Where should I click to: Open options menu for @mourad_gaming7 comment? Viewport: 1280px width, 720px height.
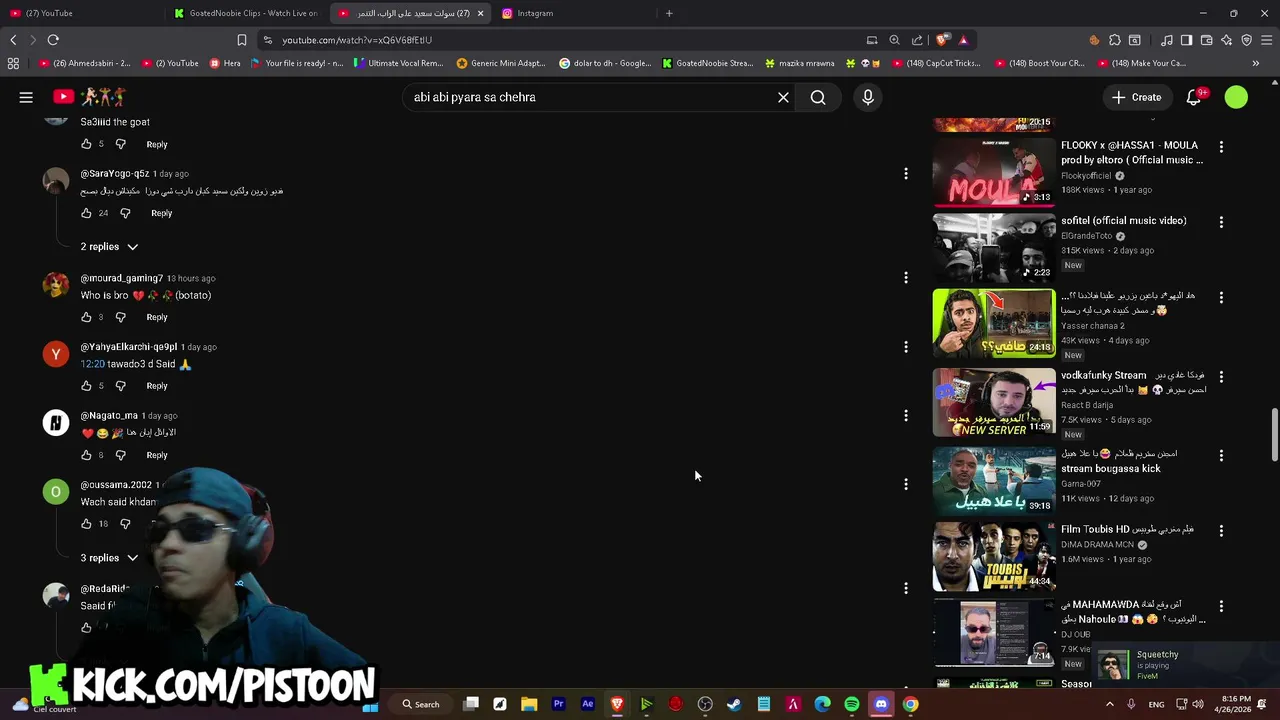point(906,278)
